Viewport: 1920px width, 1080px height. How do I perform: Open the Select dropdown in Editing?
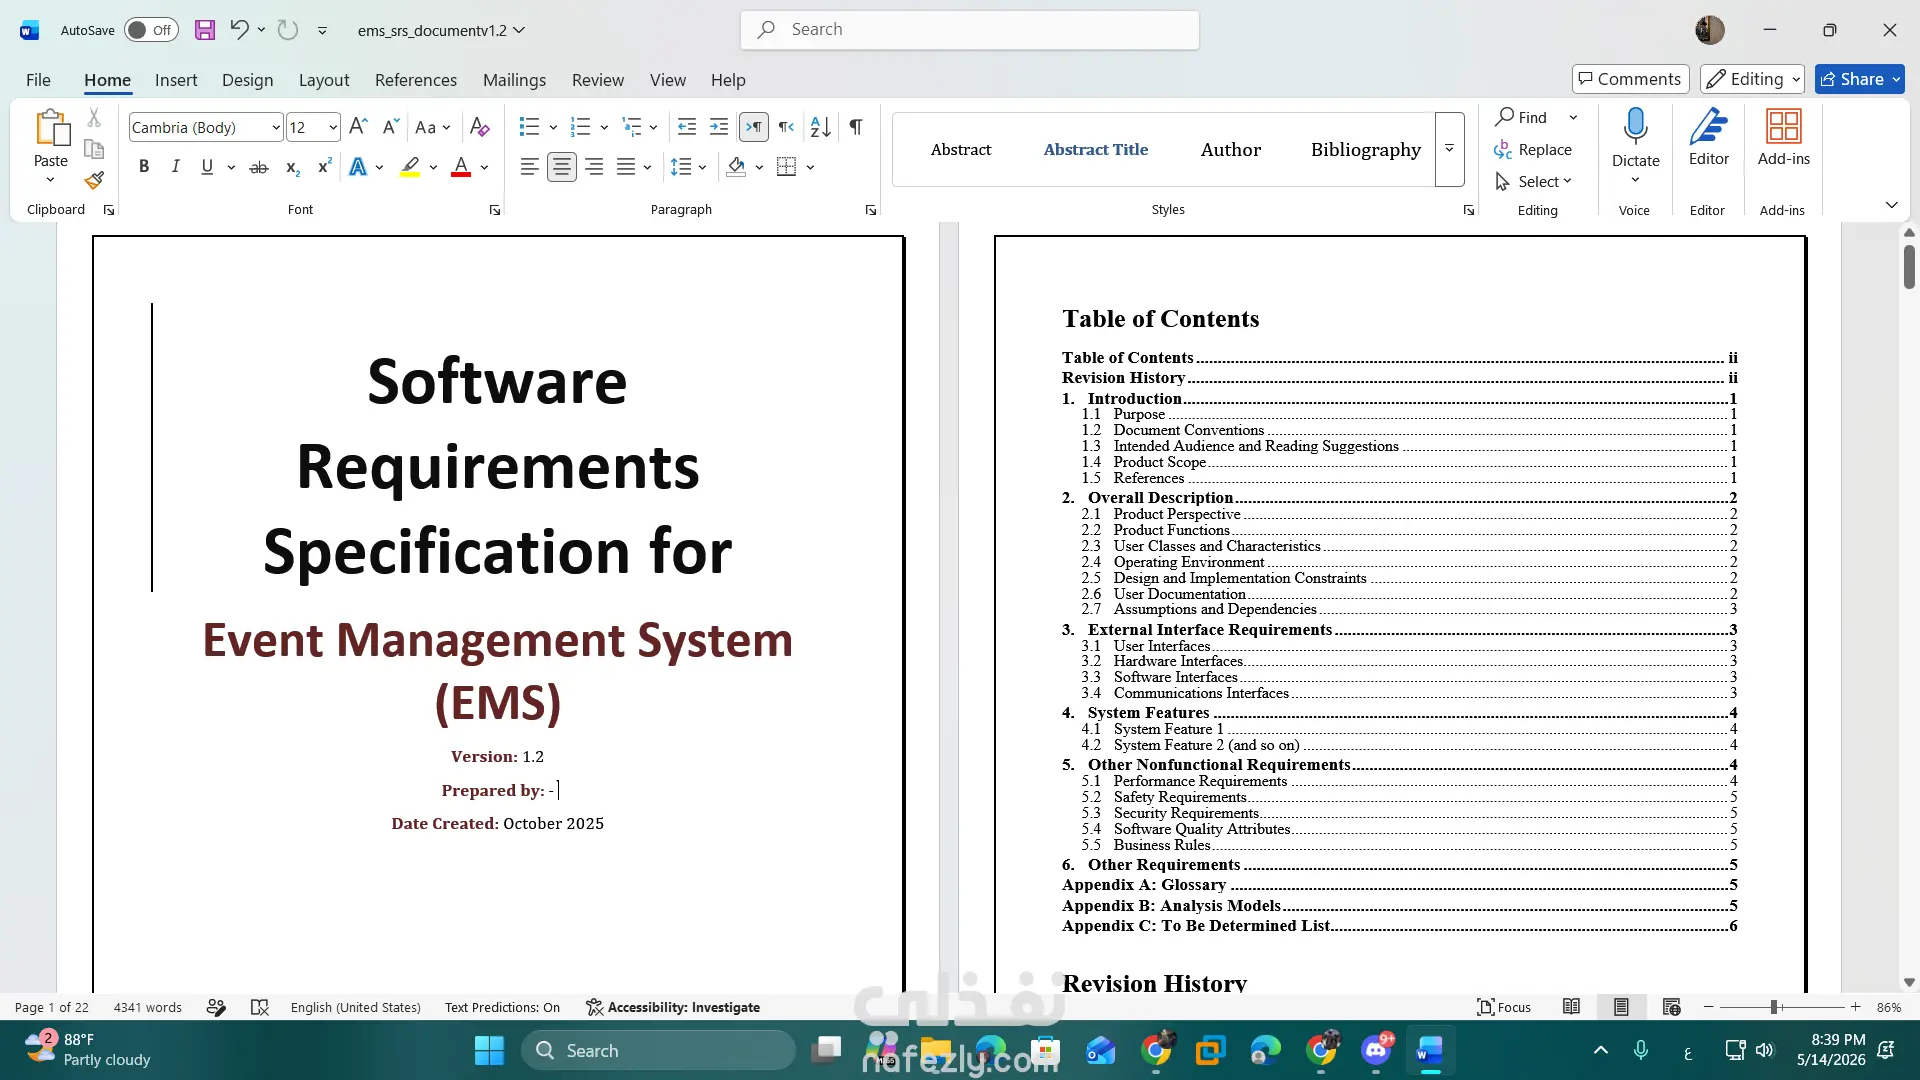click(x=1534, y=181)
